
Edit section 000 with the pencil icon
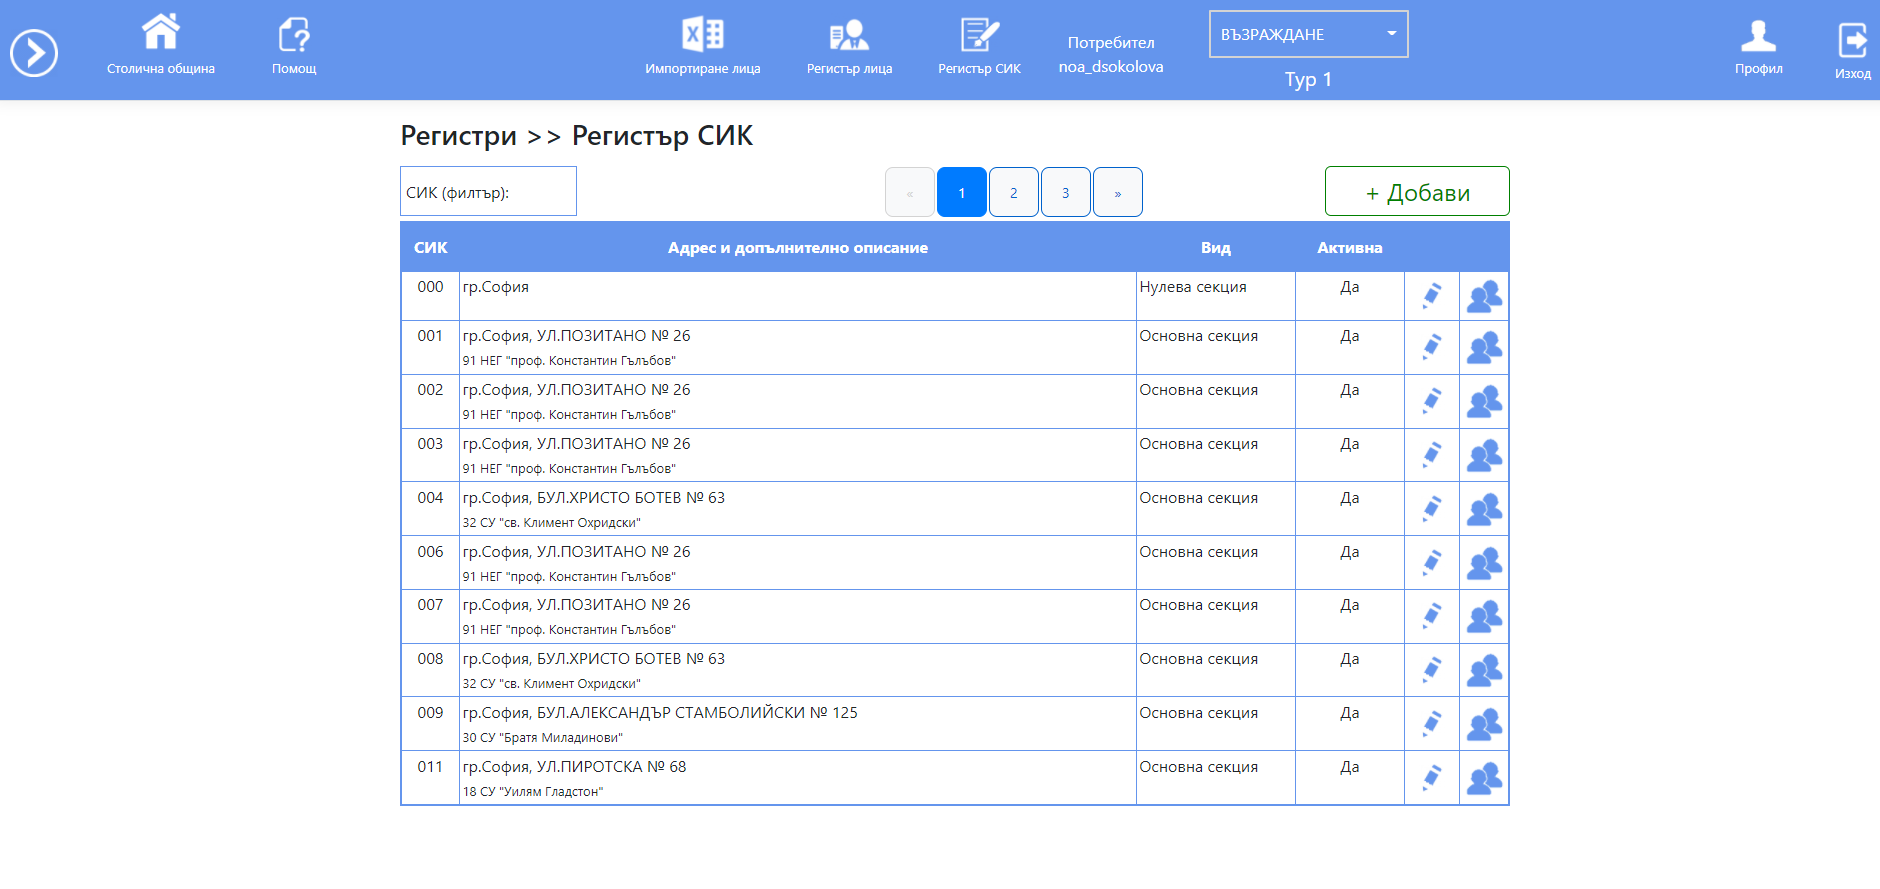point(1432,296)
